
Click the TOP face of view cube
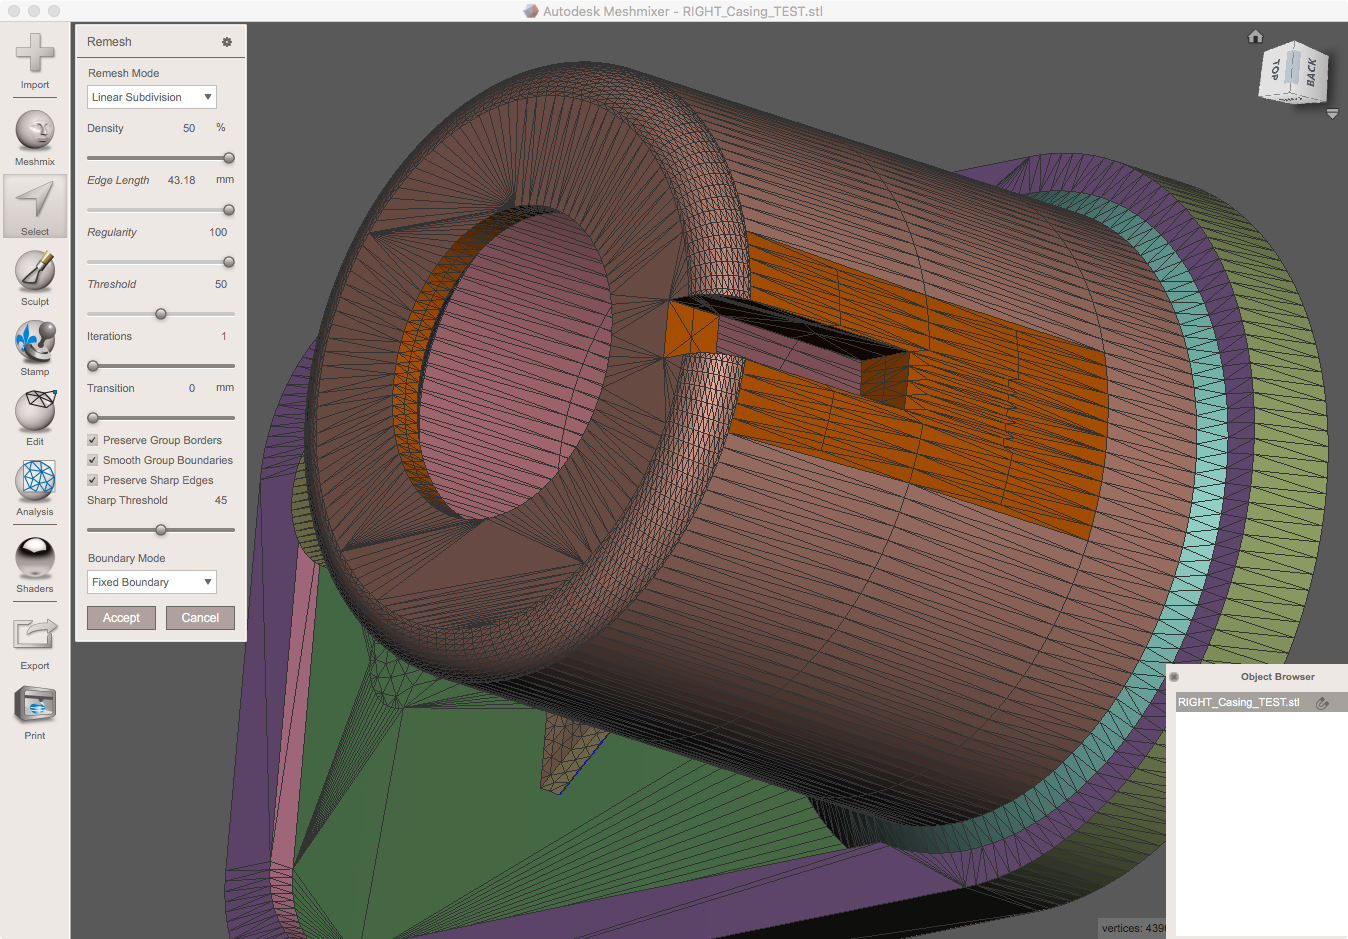tap(1276, 71)
